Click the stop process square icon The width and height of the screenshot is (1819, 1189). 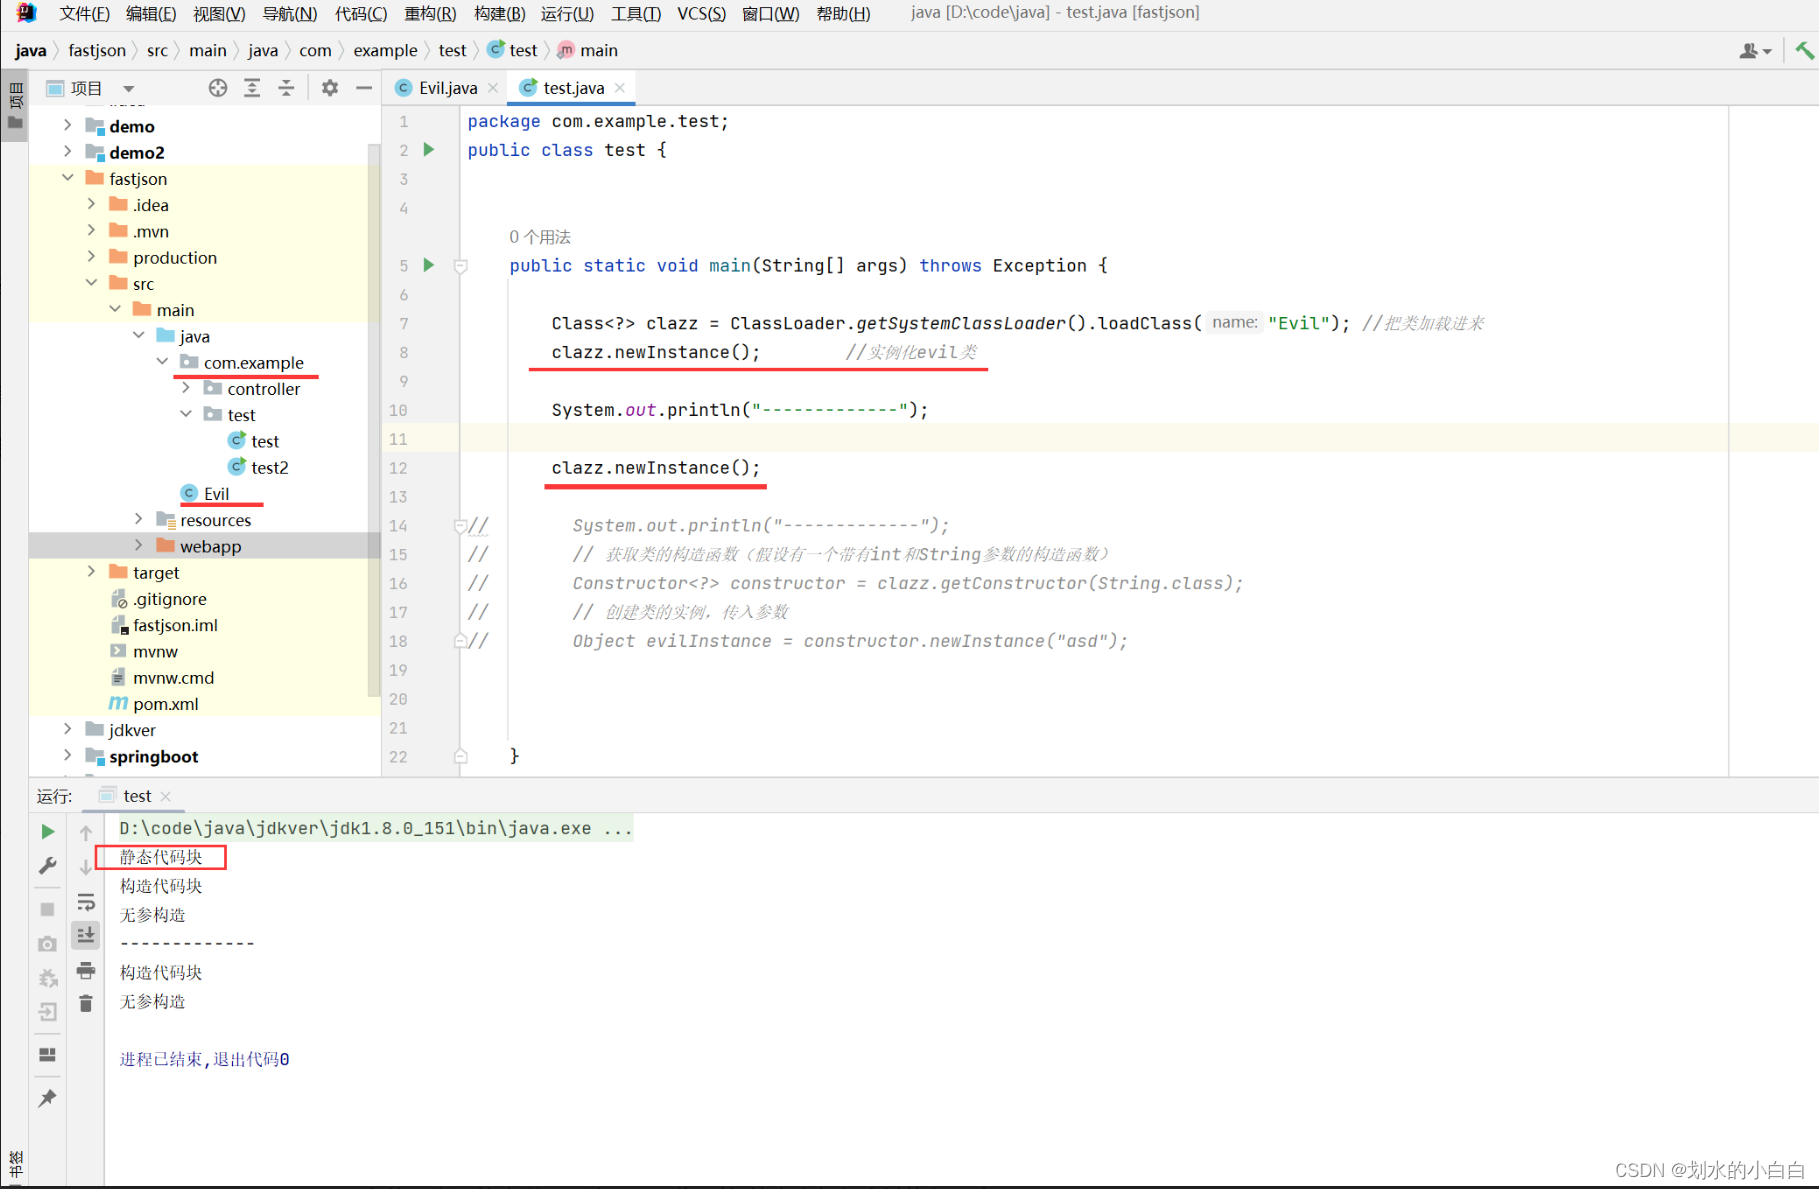pyautogui.click(x=47, y=909)
